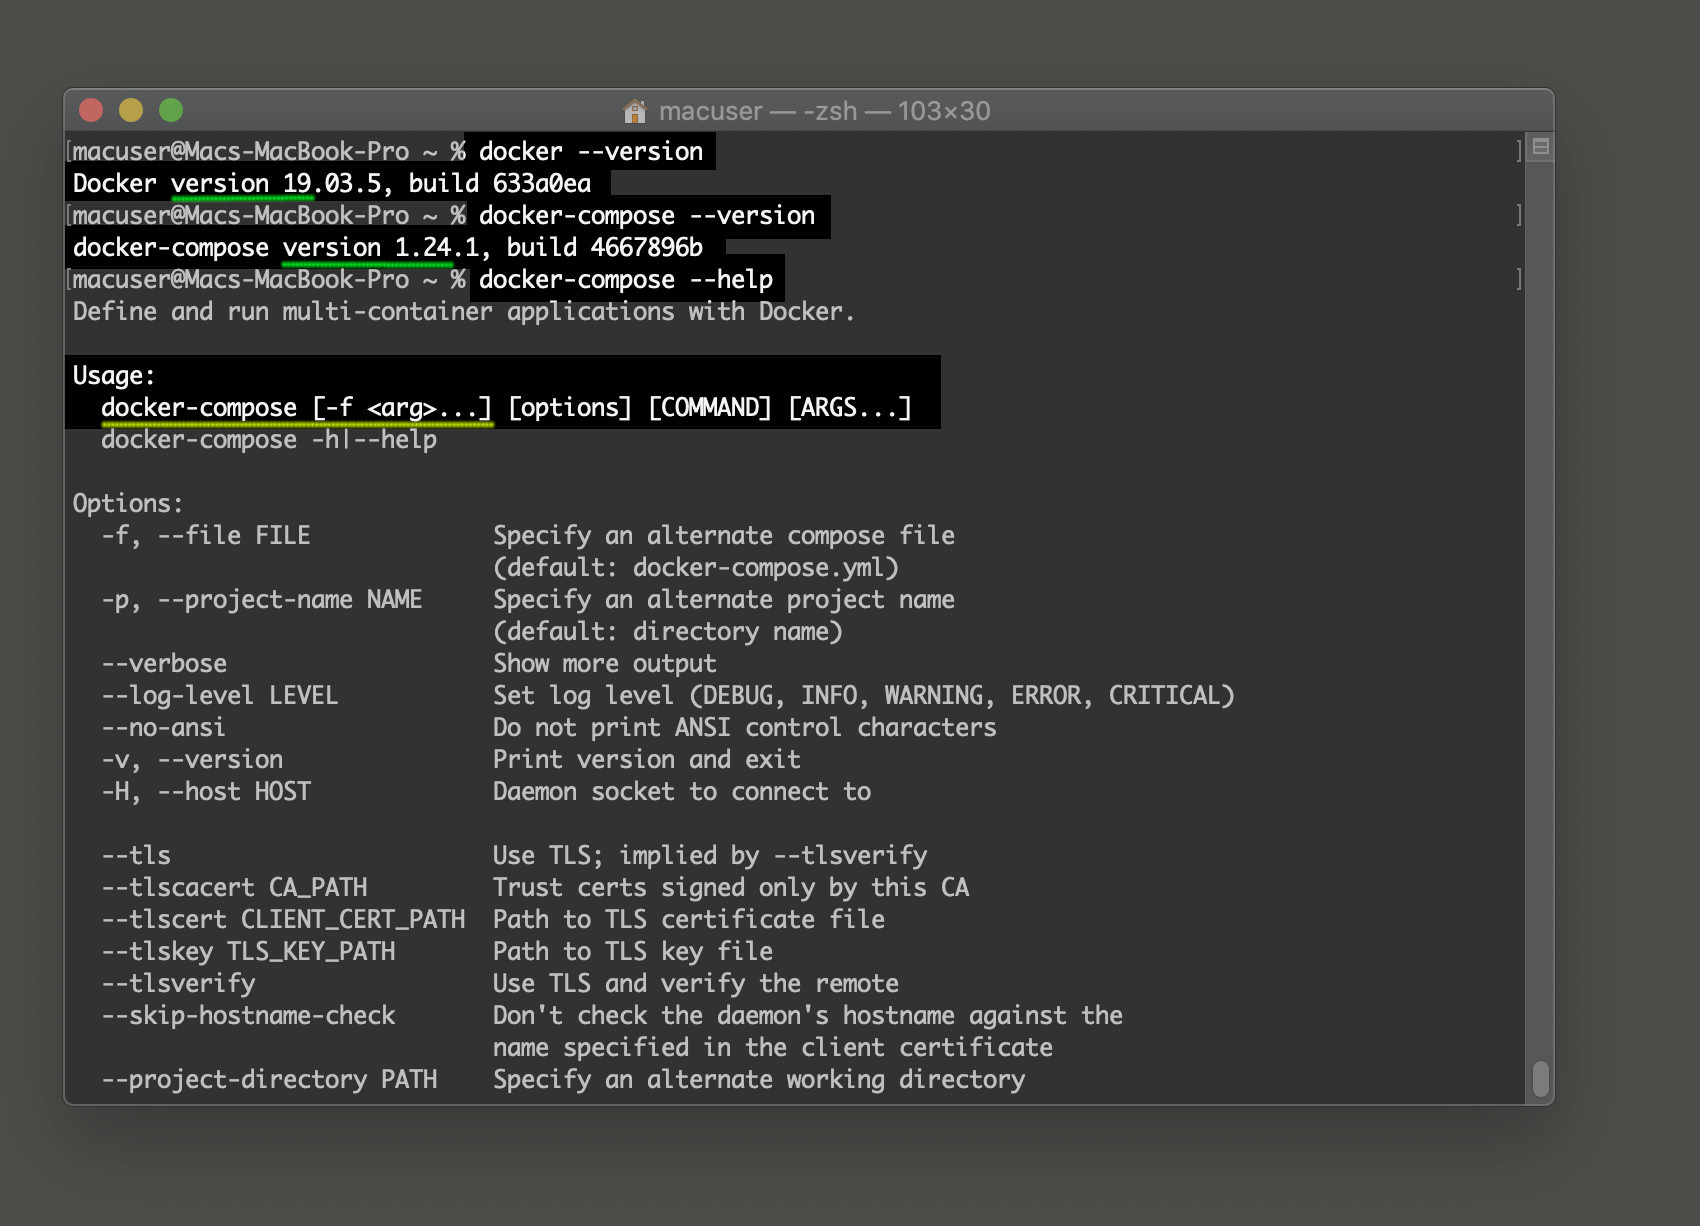Click 'Define and run multi-container applications' line
The width and height of the screenshot is (1700, 1226).
(464, 312)
